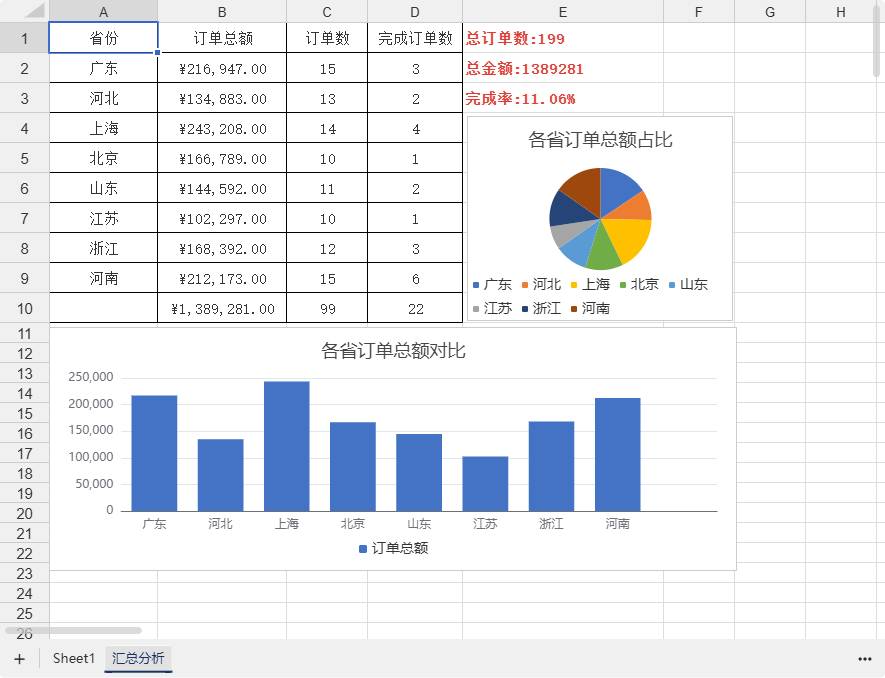Select column H header
The width and height of the screenshot is (885, 678).
[841, 12]
